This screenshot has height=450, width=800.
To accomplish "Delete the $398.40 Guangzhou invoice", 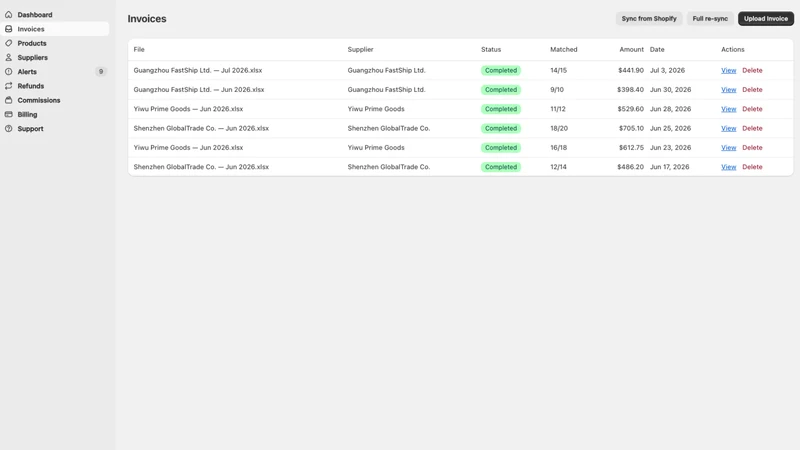I will click(x=752, y=90).
